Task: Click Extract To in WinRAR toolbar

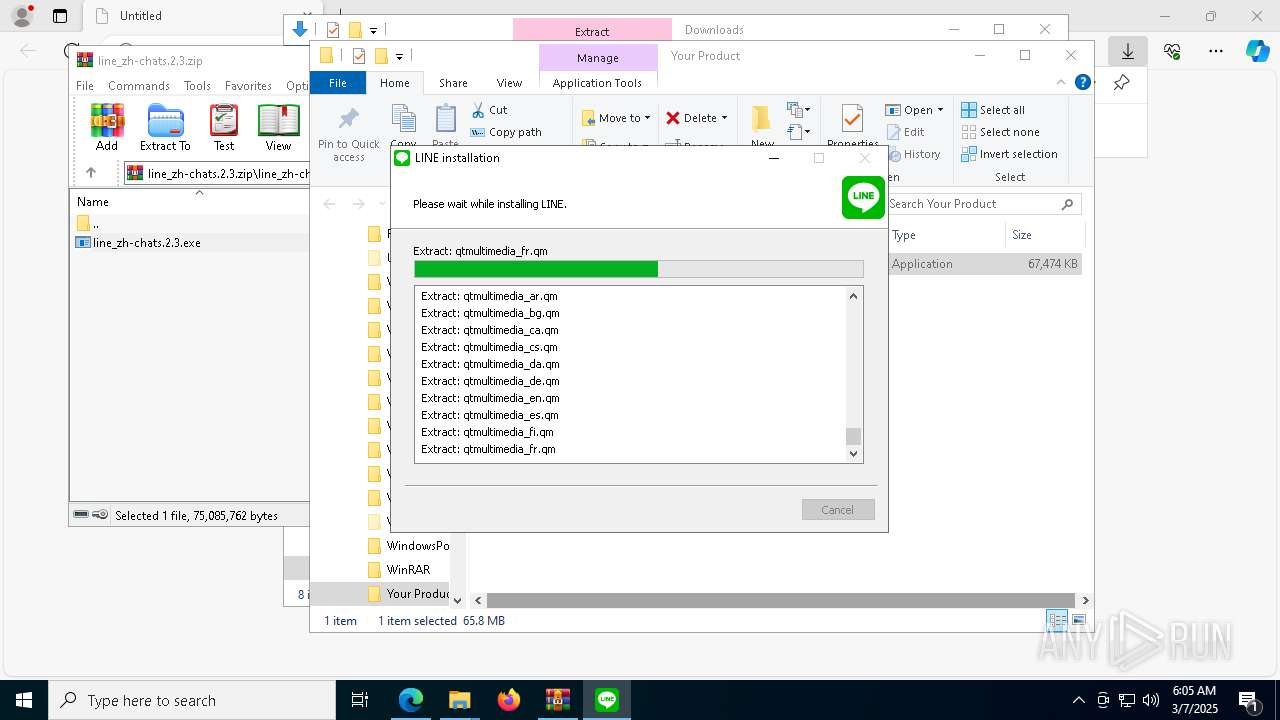Action: 165,127
